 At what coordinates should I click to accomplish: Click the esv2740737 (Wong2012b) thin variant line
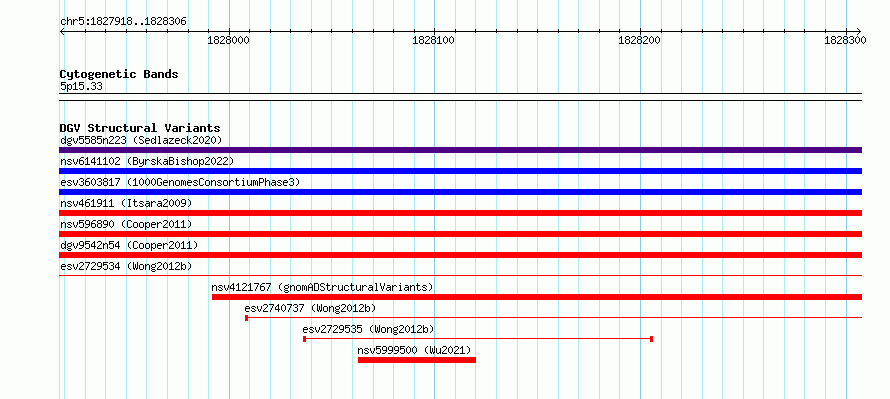point(553,318)
